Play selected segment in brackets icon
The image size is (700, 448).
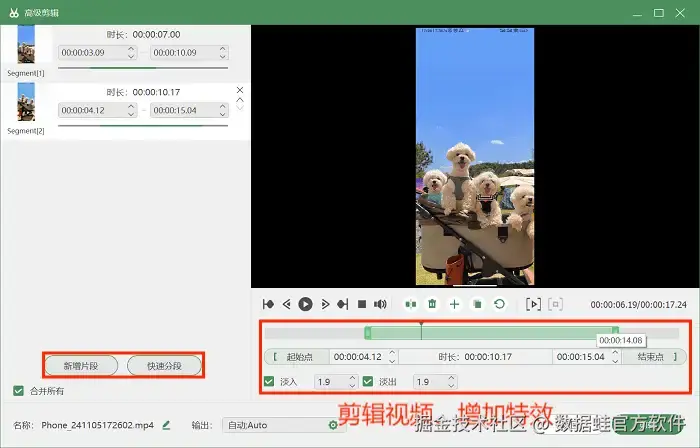tap(533, 304)
